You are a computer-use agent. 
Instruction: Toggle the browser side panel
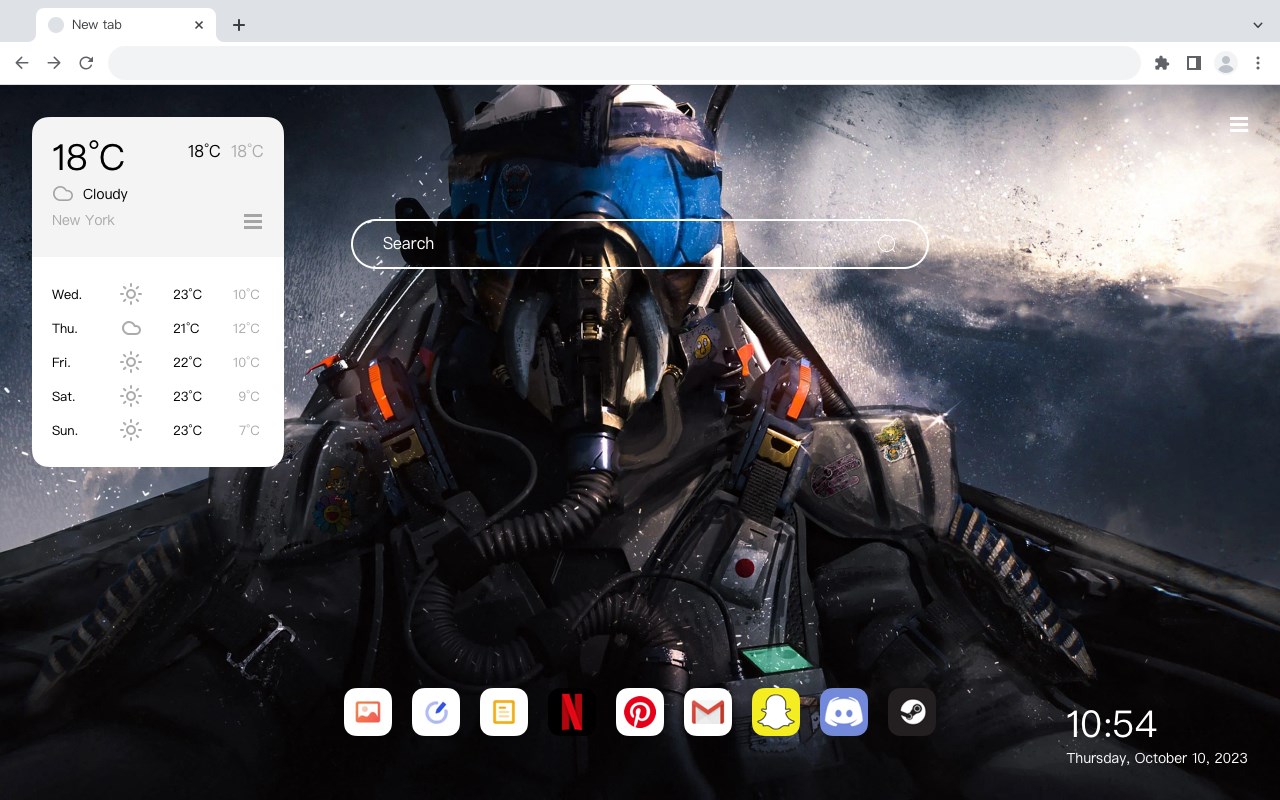click(x=1193, y=63)
